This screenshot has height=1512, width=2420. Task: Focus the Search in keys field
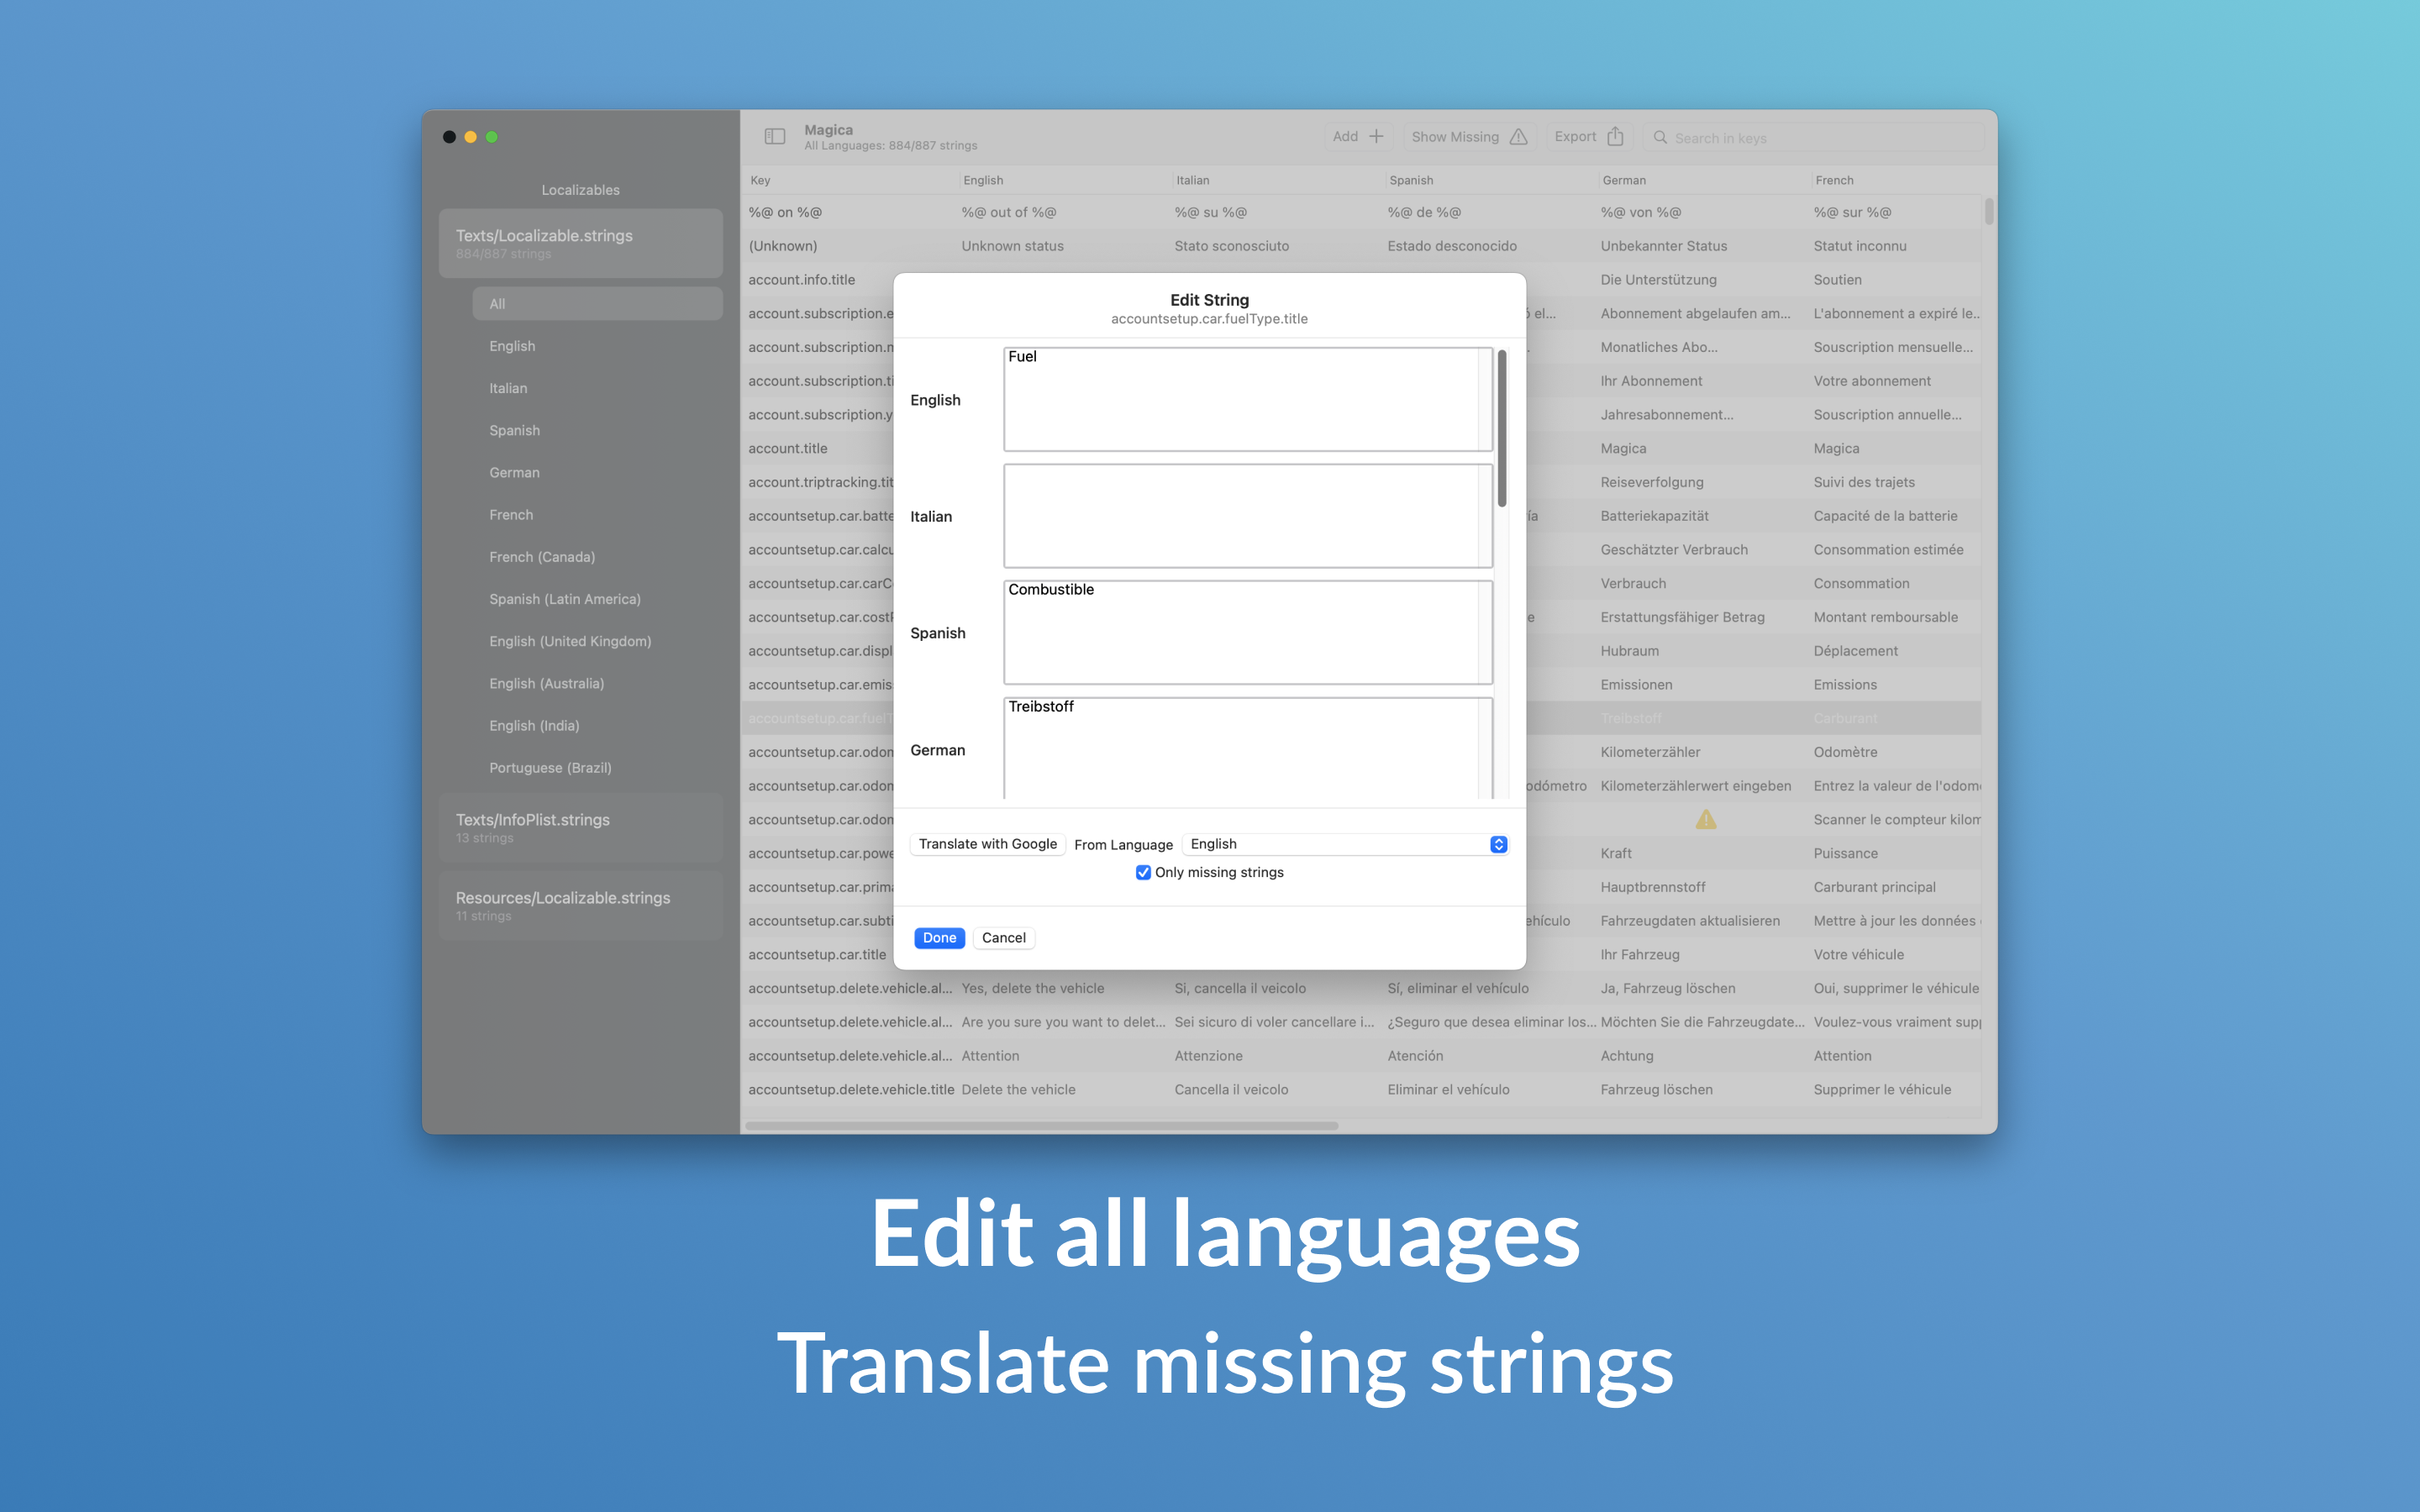coord(1813,138)
